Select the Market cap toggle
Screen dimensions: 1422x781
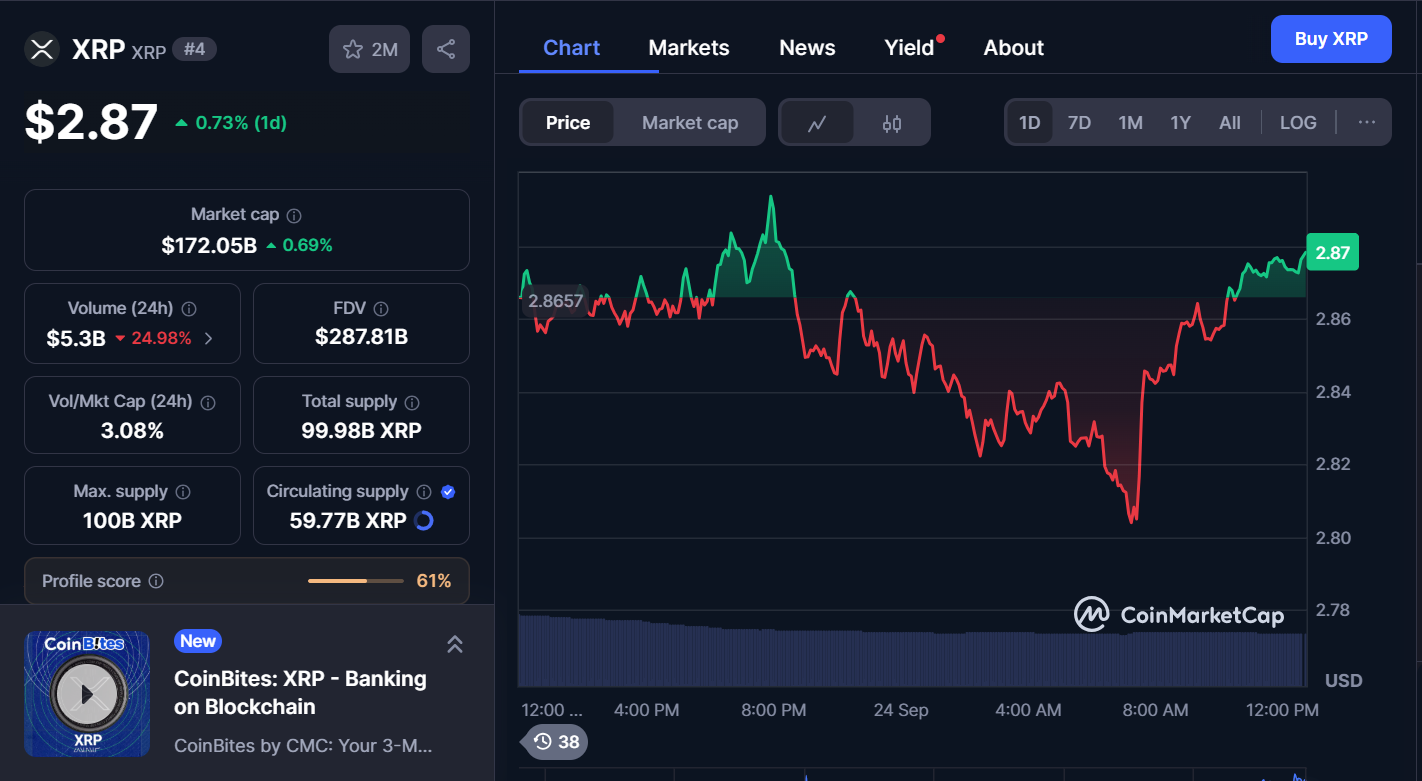point(690,123)
